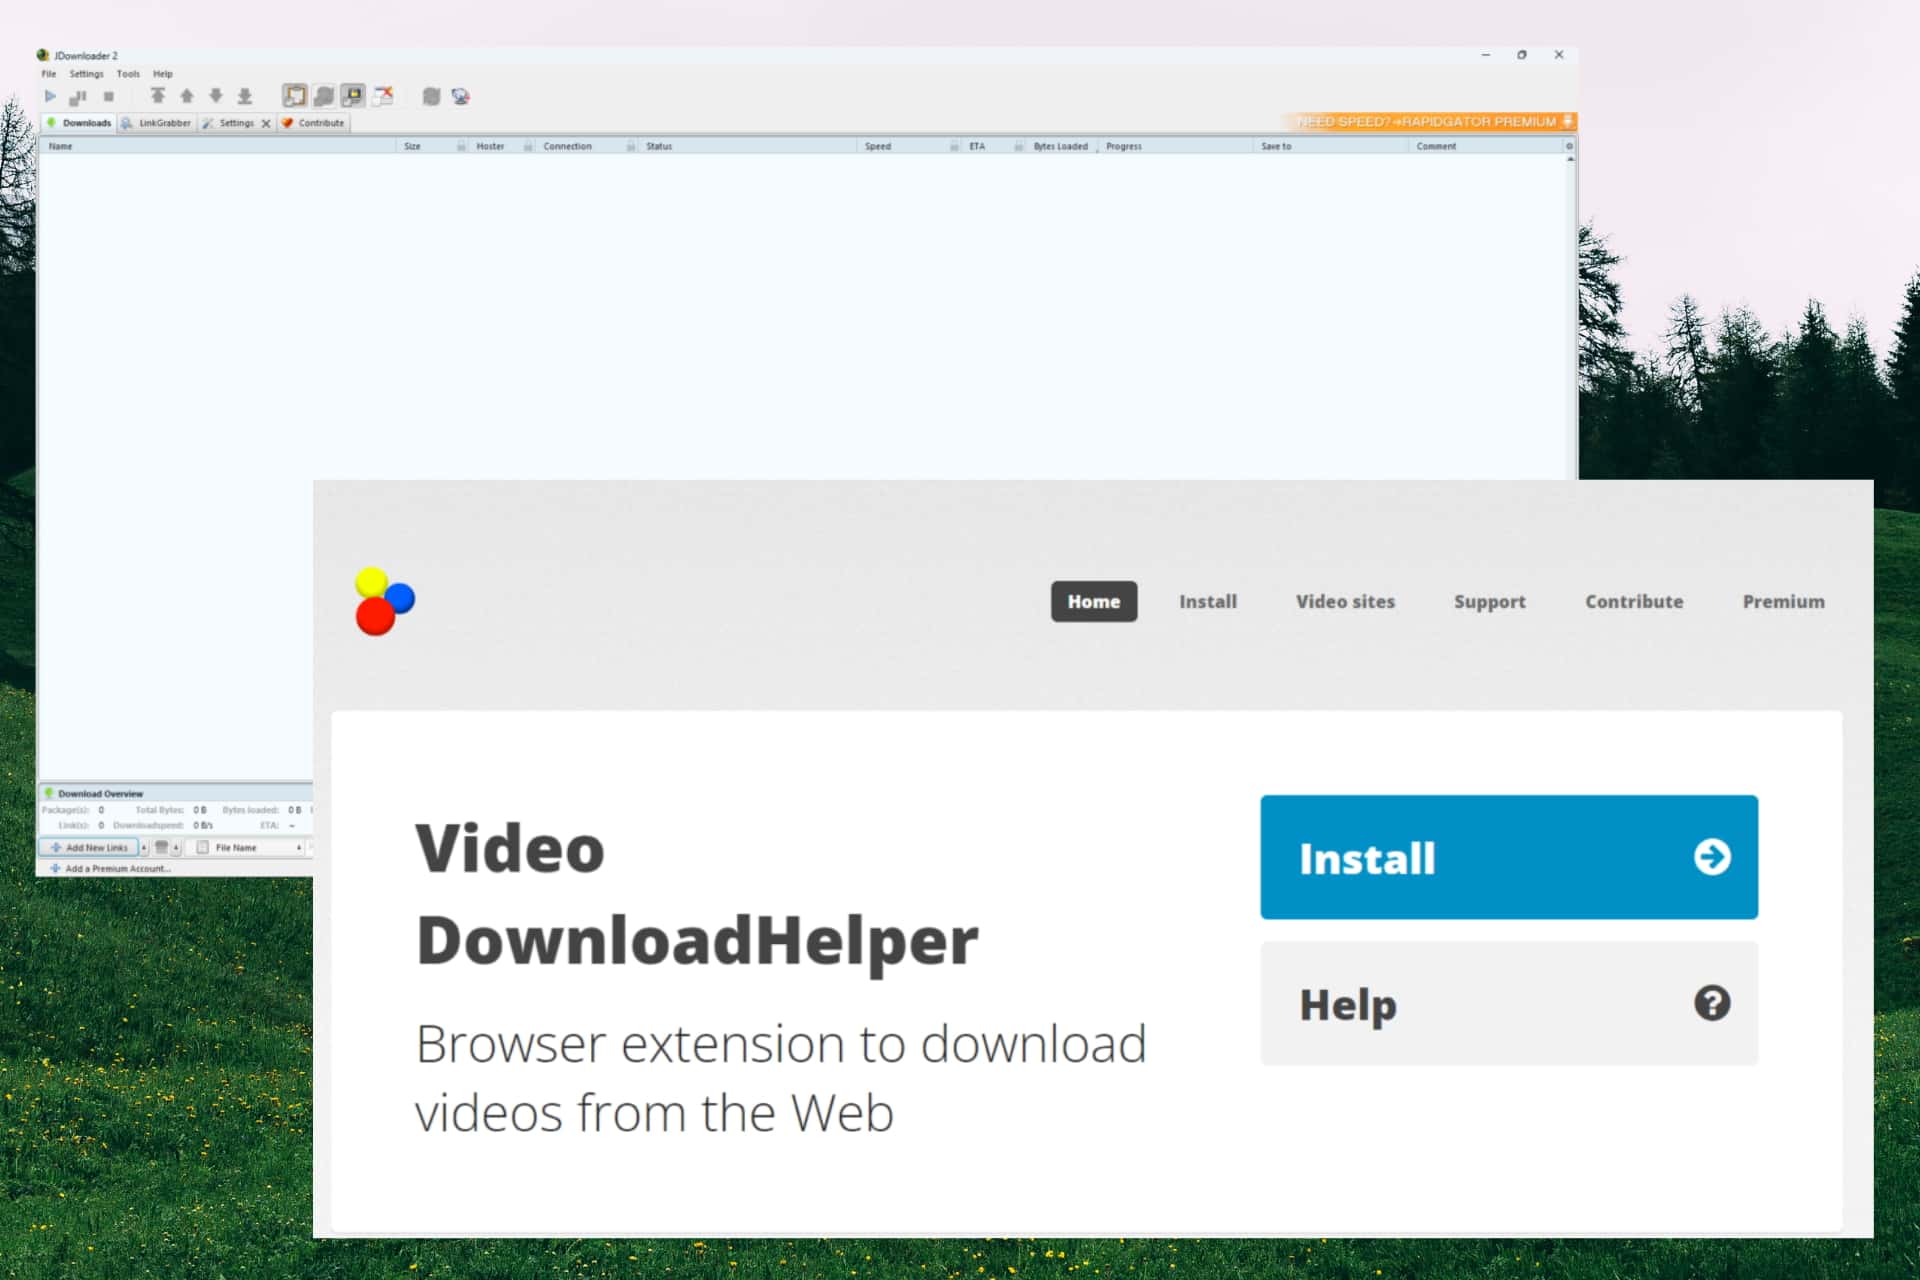Switch to the Downloads tab
1920x1280 pixels.
click(79, 123)
